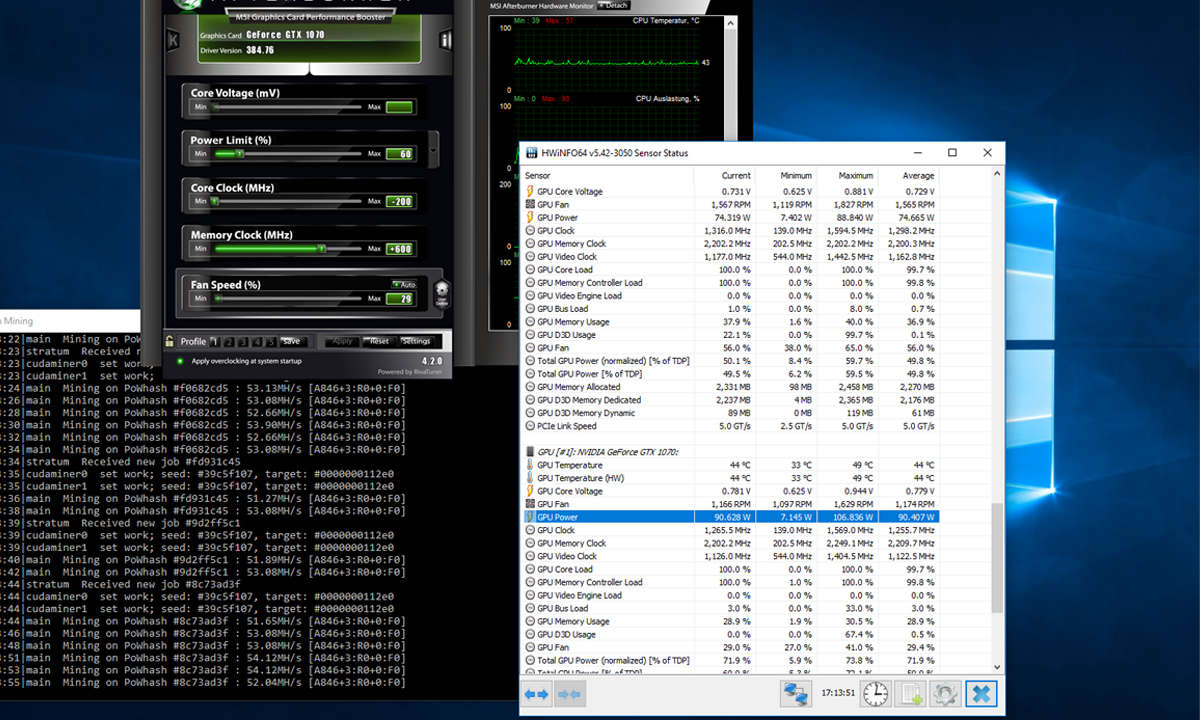
Task: Click the empty Core Voltage value box
Action: [400, 107]
